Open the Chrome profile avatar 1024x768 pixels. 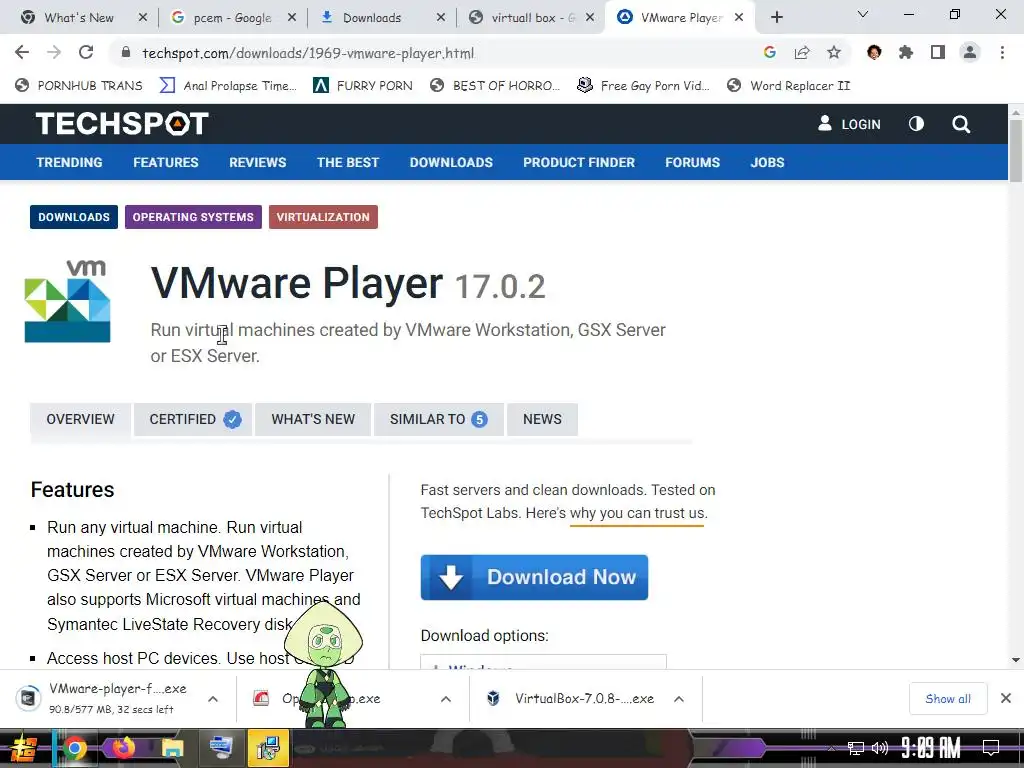point(970,52)
